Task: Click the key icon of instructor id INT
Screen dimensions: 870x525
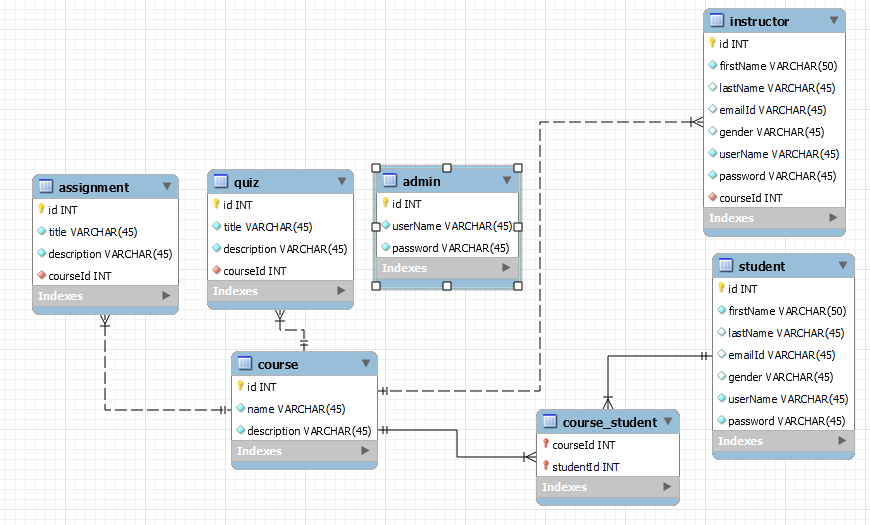Action: 712,43
